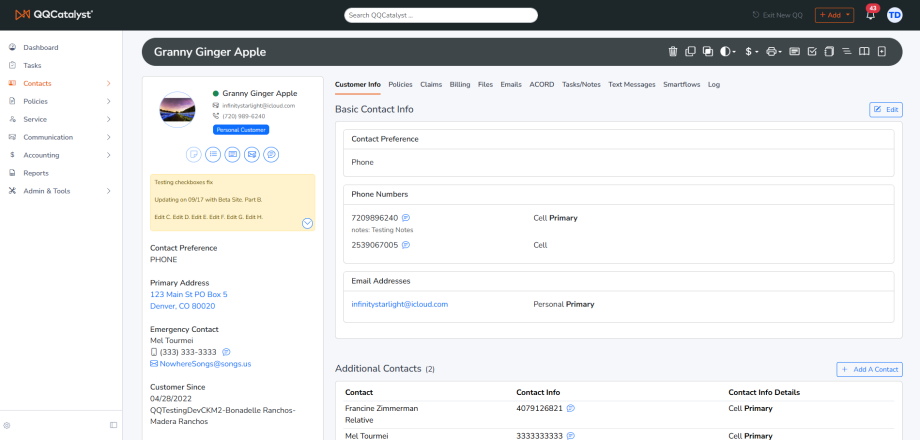Click the send email round icon under profile
Image resolution: width=920 pixels, height=440 pixels.
coord(252,154)
